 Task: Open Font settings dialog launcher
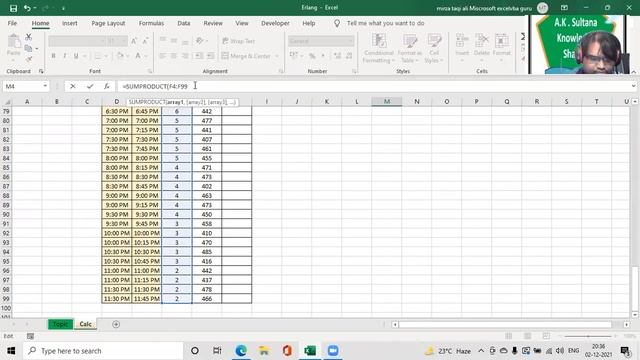coord(150,71)
